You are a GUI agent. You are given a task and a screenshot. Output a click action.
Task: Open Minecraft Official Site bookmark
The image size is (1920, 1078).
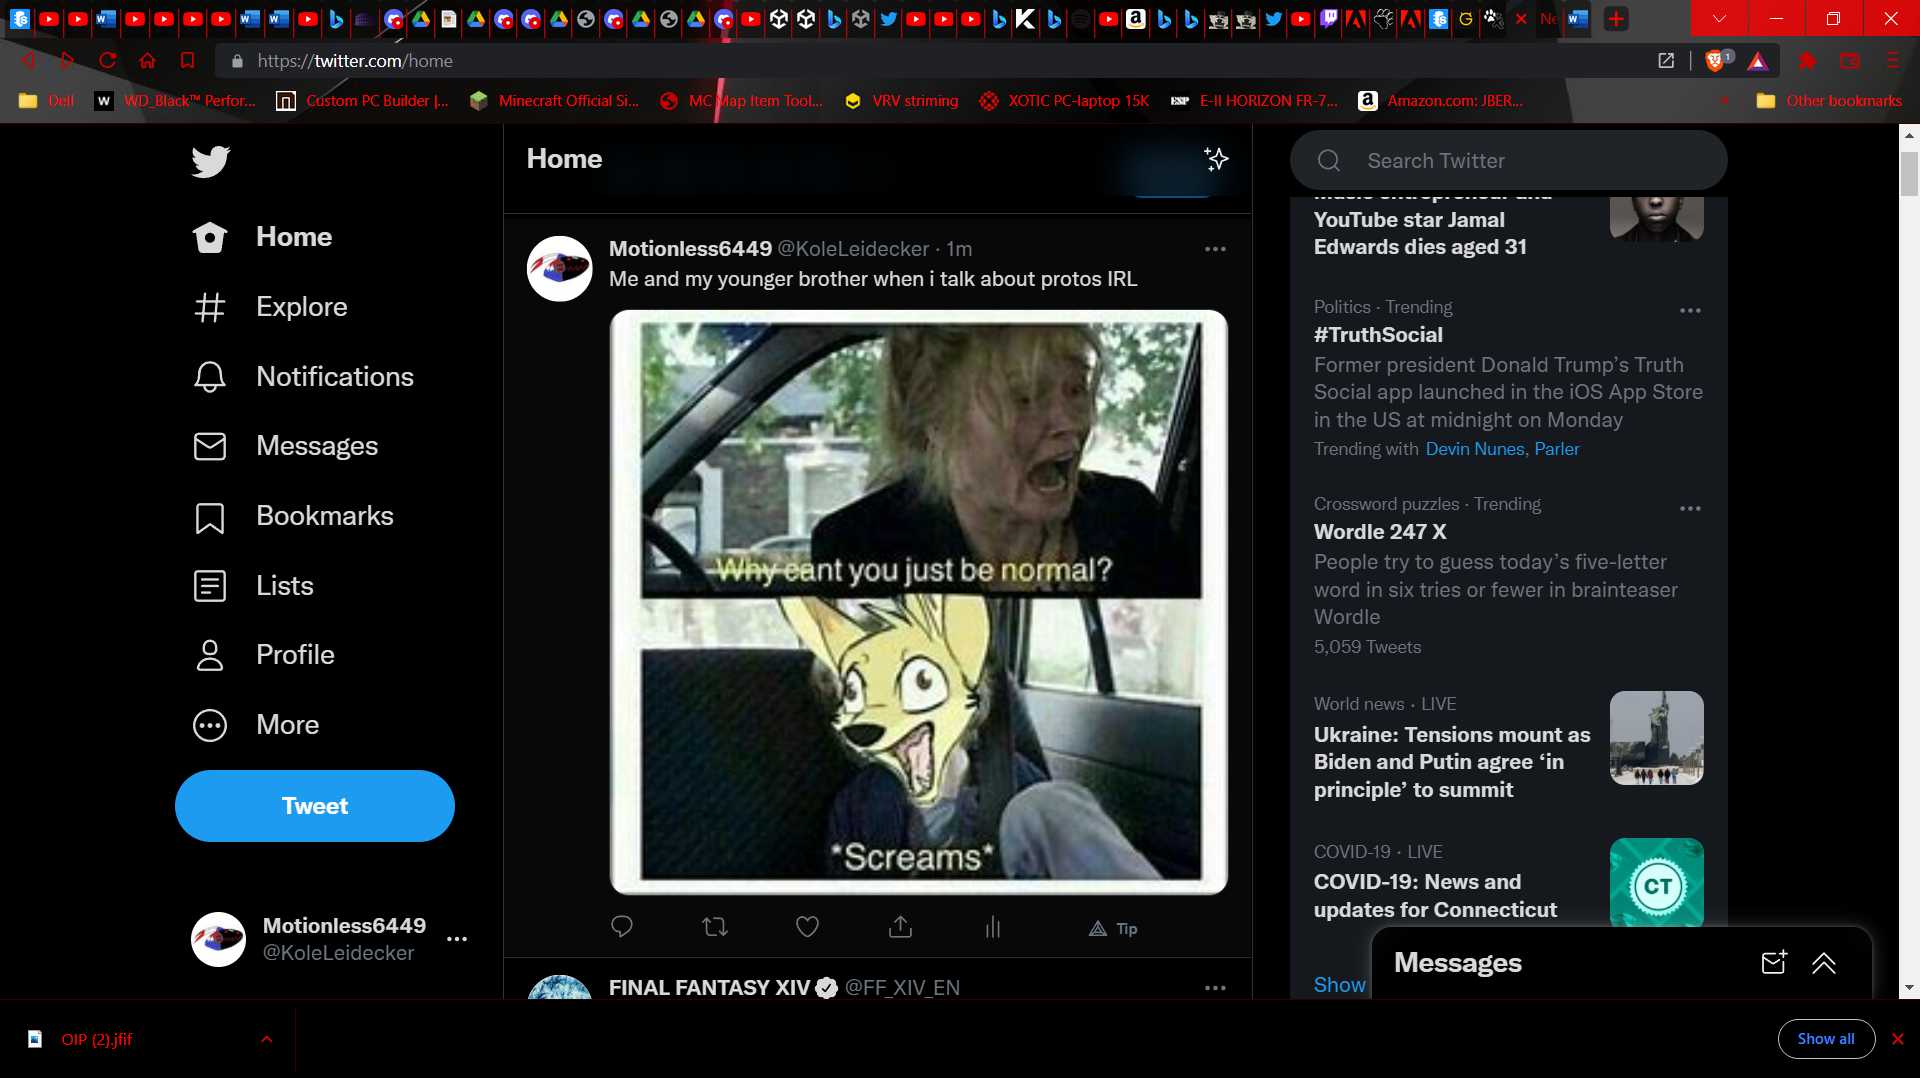pos(554,101)
